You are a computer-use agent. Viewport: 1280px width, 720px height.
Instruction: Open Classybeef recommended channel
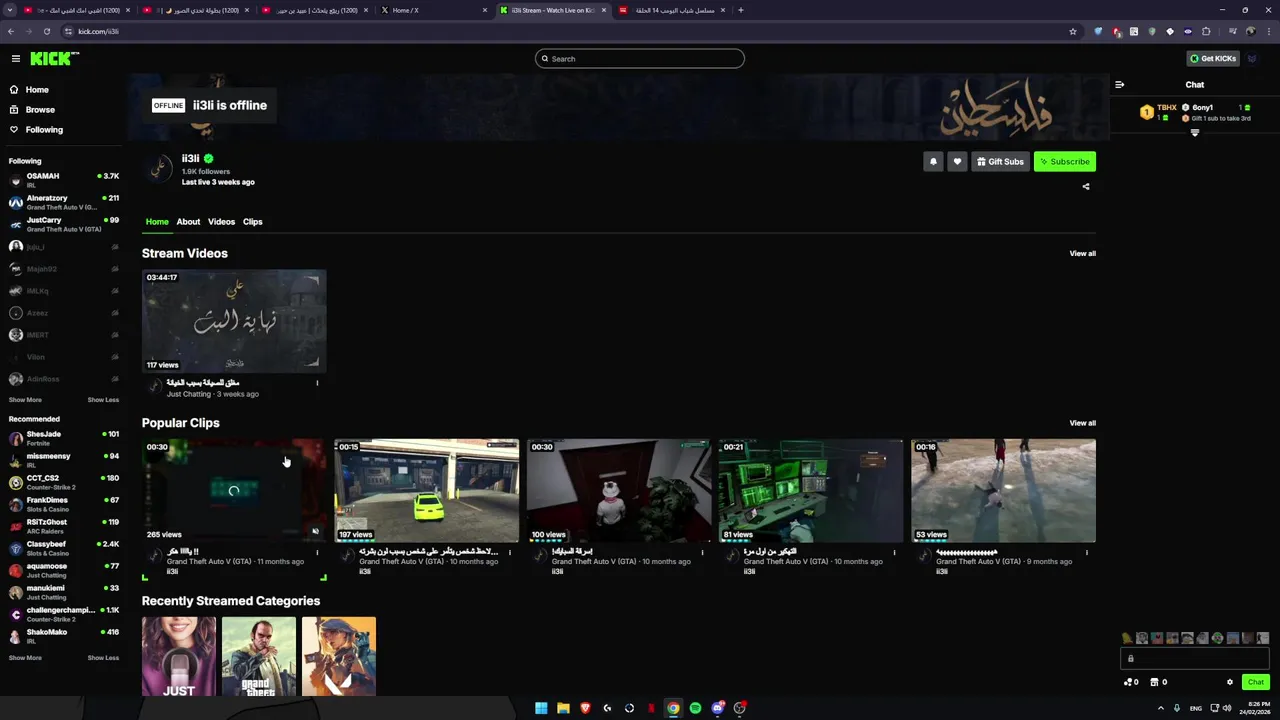click(x=64, y=548)
